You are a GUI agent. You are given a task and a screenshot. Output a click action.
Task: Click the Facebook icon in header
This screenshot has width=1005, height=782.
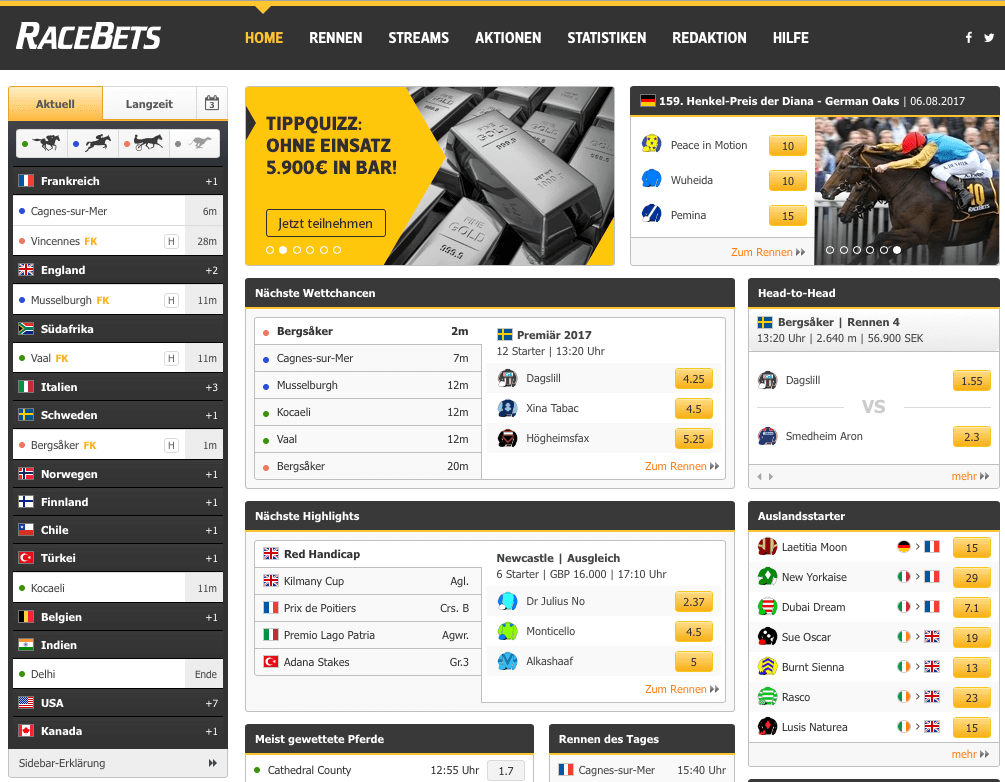click(x=968, y=38)
